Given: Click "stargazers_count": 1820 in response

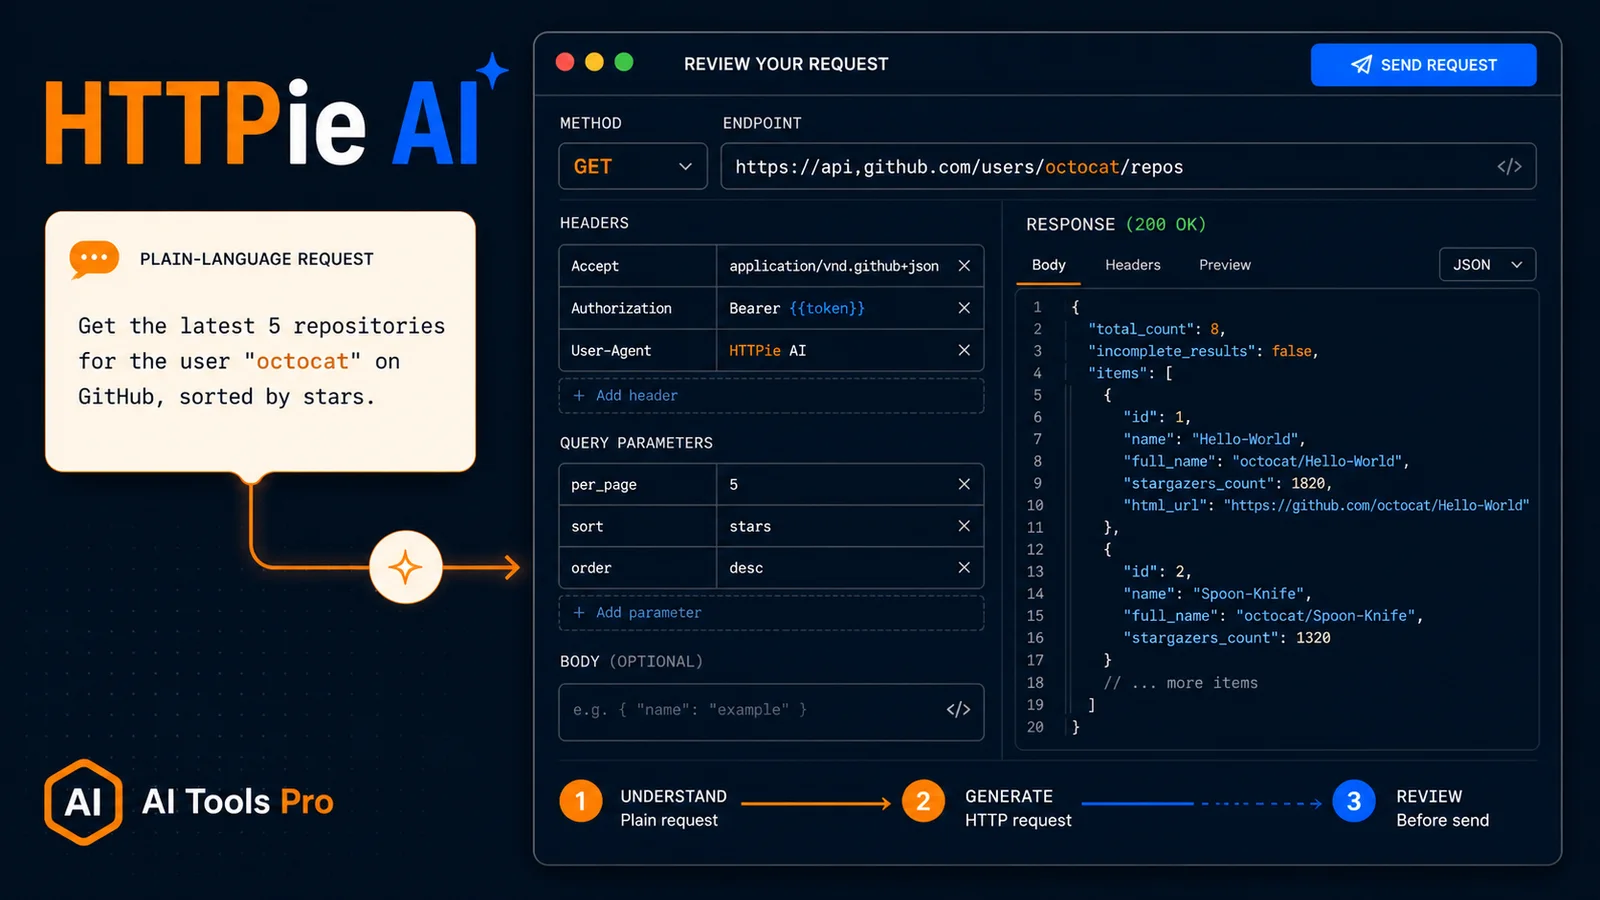Looking at the screenshot, I should (x=1228, y=483).
